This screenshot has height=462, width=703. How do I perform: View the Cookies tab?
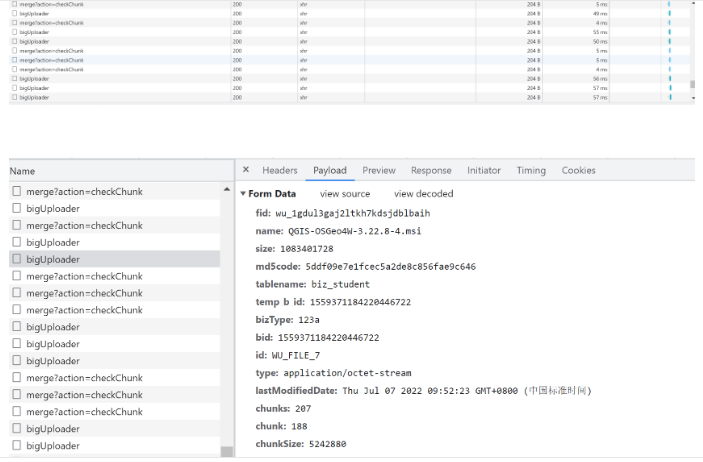pyautogui.click(x=578, y=170)
